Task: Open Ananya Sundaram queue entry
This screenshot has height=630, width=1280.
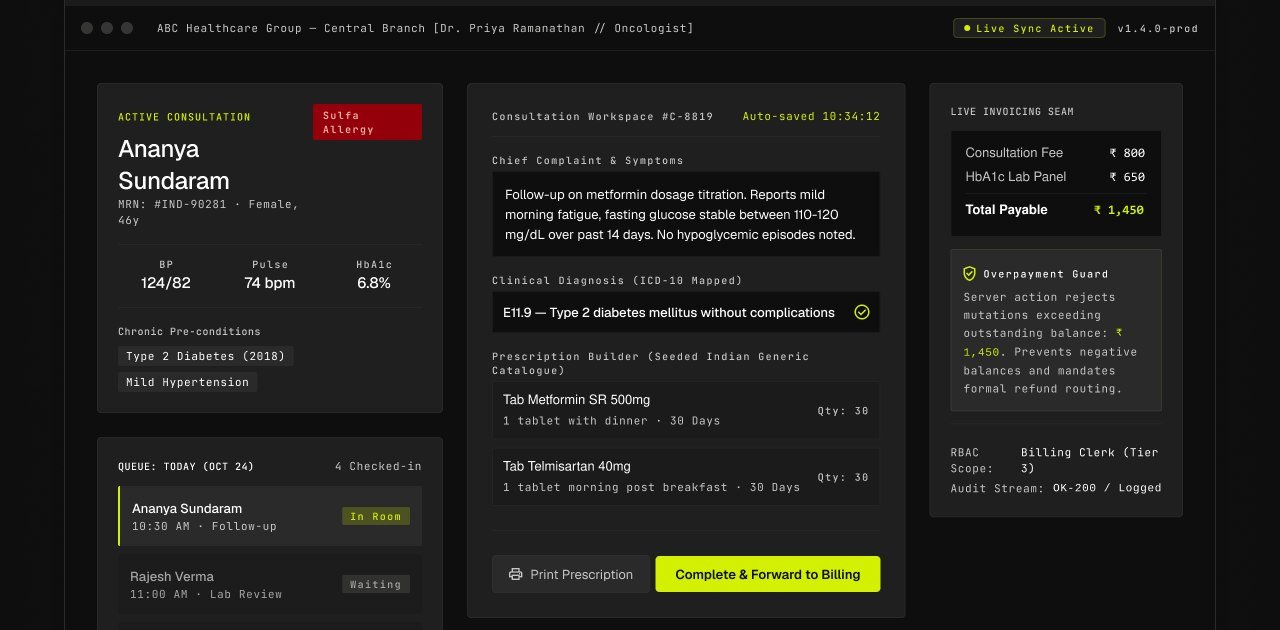Action: (270, 516)
